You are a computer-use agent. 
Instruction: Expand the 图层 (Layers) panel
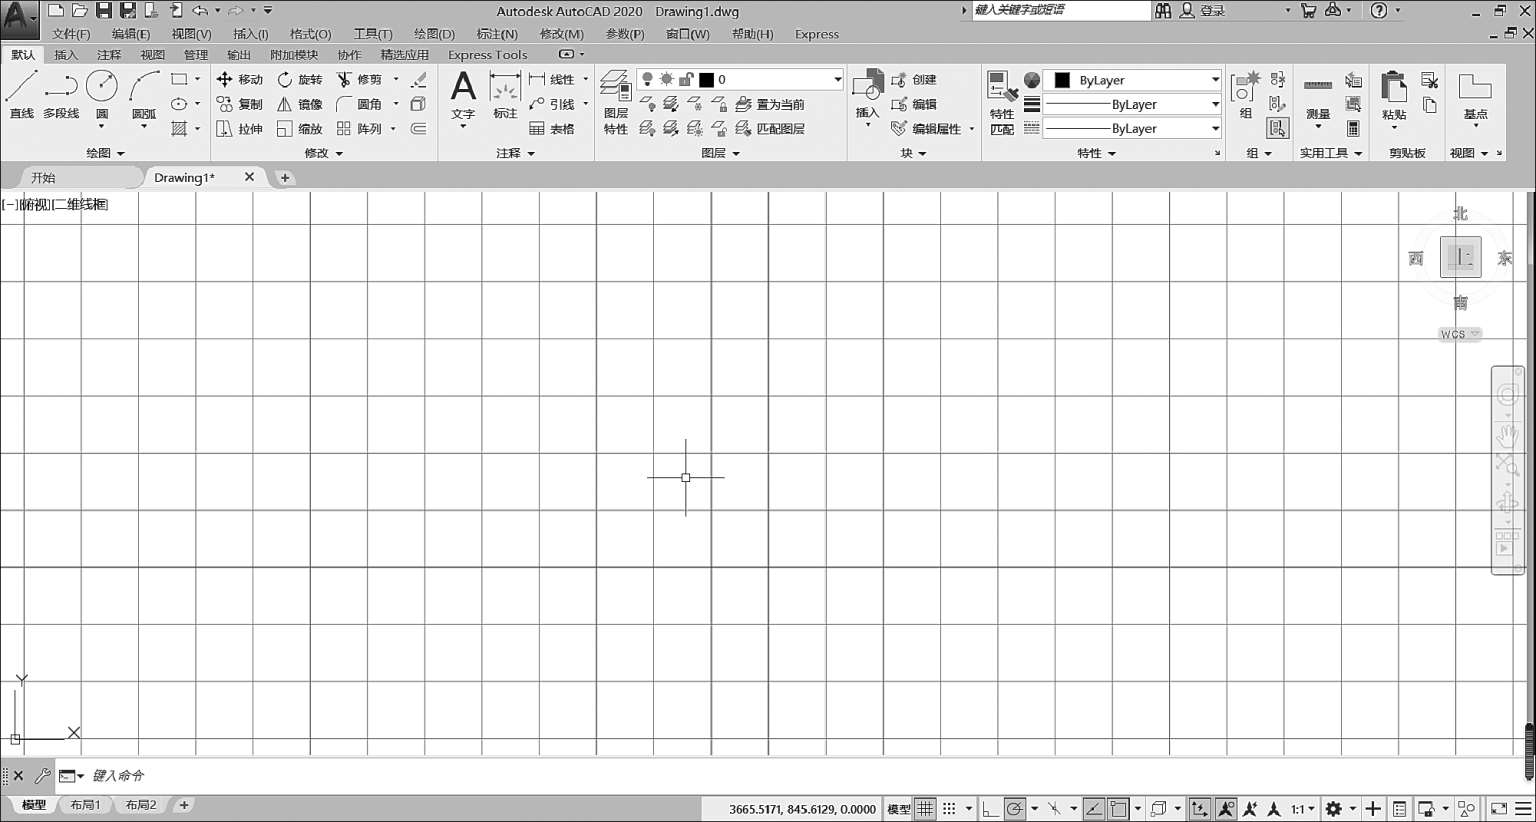tap(720, 153)
